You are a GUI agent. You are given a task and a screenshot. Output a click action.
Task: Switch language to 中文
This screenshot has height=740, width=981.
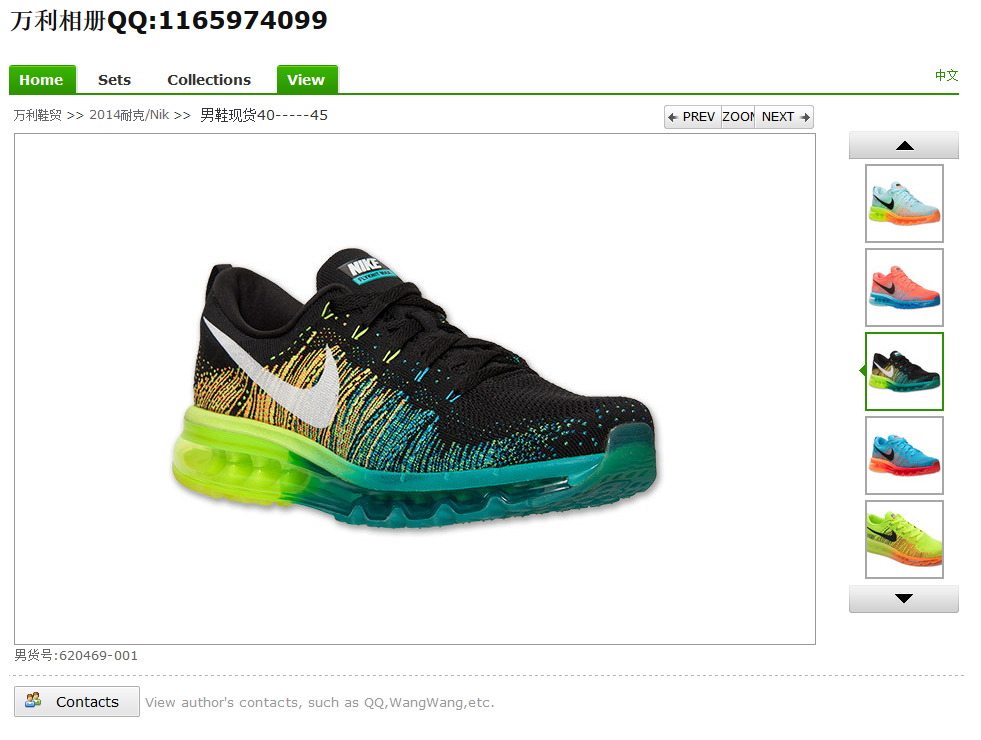pos(947,76)
